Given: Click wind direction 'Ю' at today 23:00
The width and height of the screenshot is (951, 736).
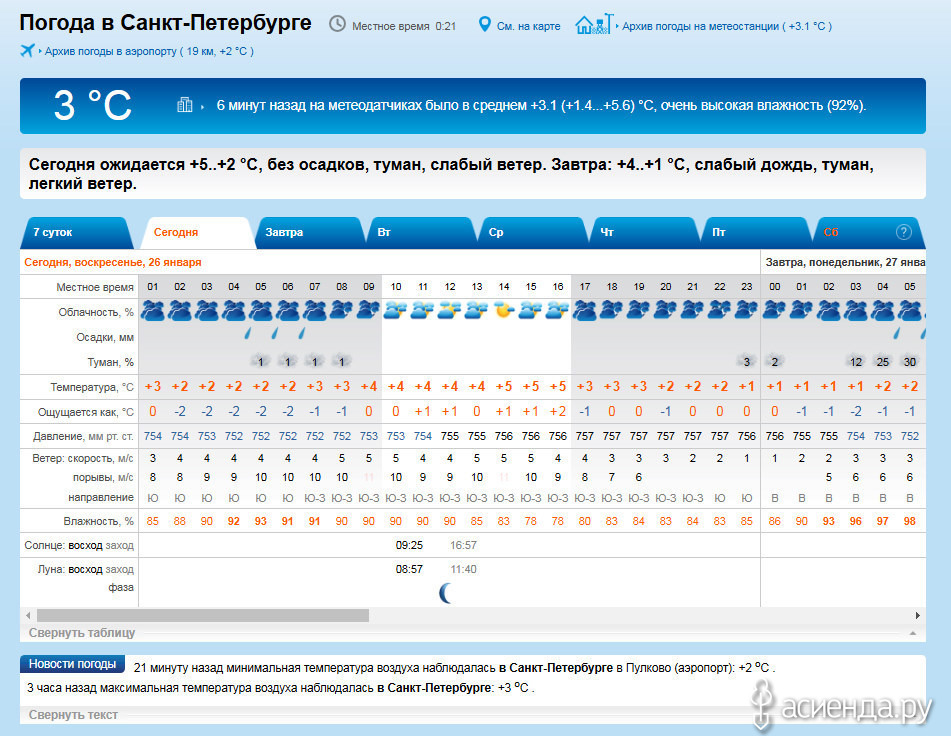Looking at the screenshot, I should [747, 498].
